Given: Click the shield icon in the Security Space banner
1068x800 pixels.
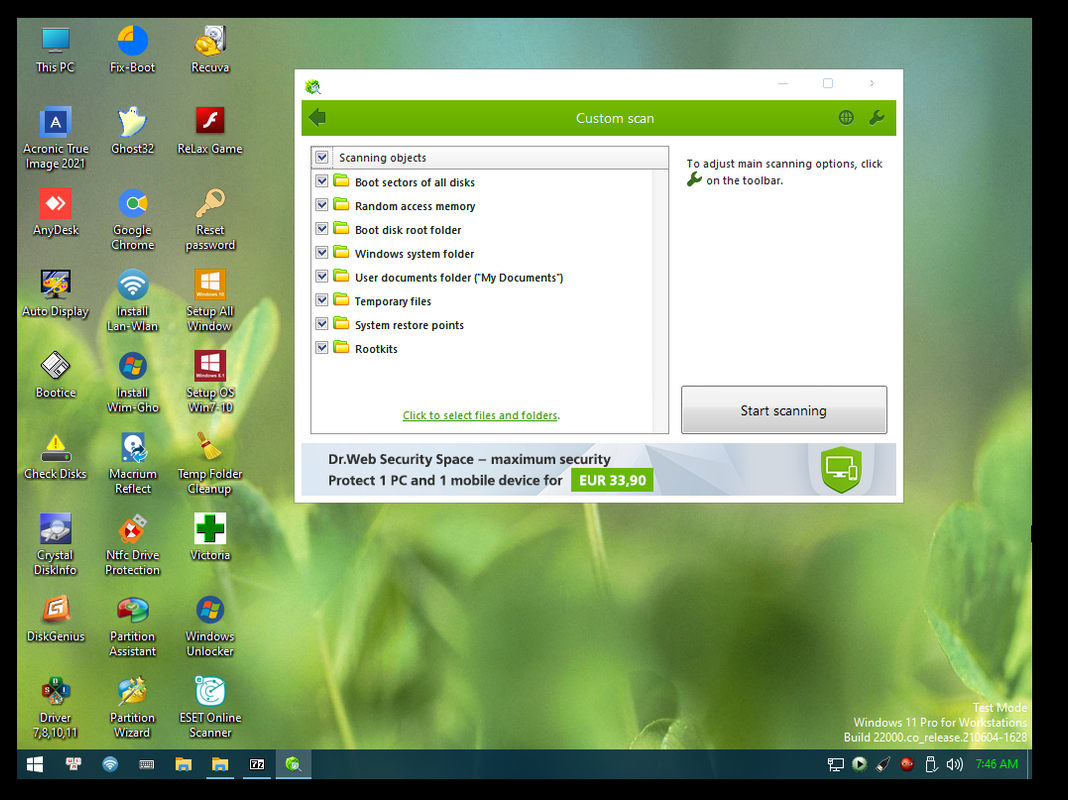Looking at the screenshot, I should click(x=841, y=469).
